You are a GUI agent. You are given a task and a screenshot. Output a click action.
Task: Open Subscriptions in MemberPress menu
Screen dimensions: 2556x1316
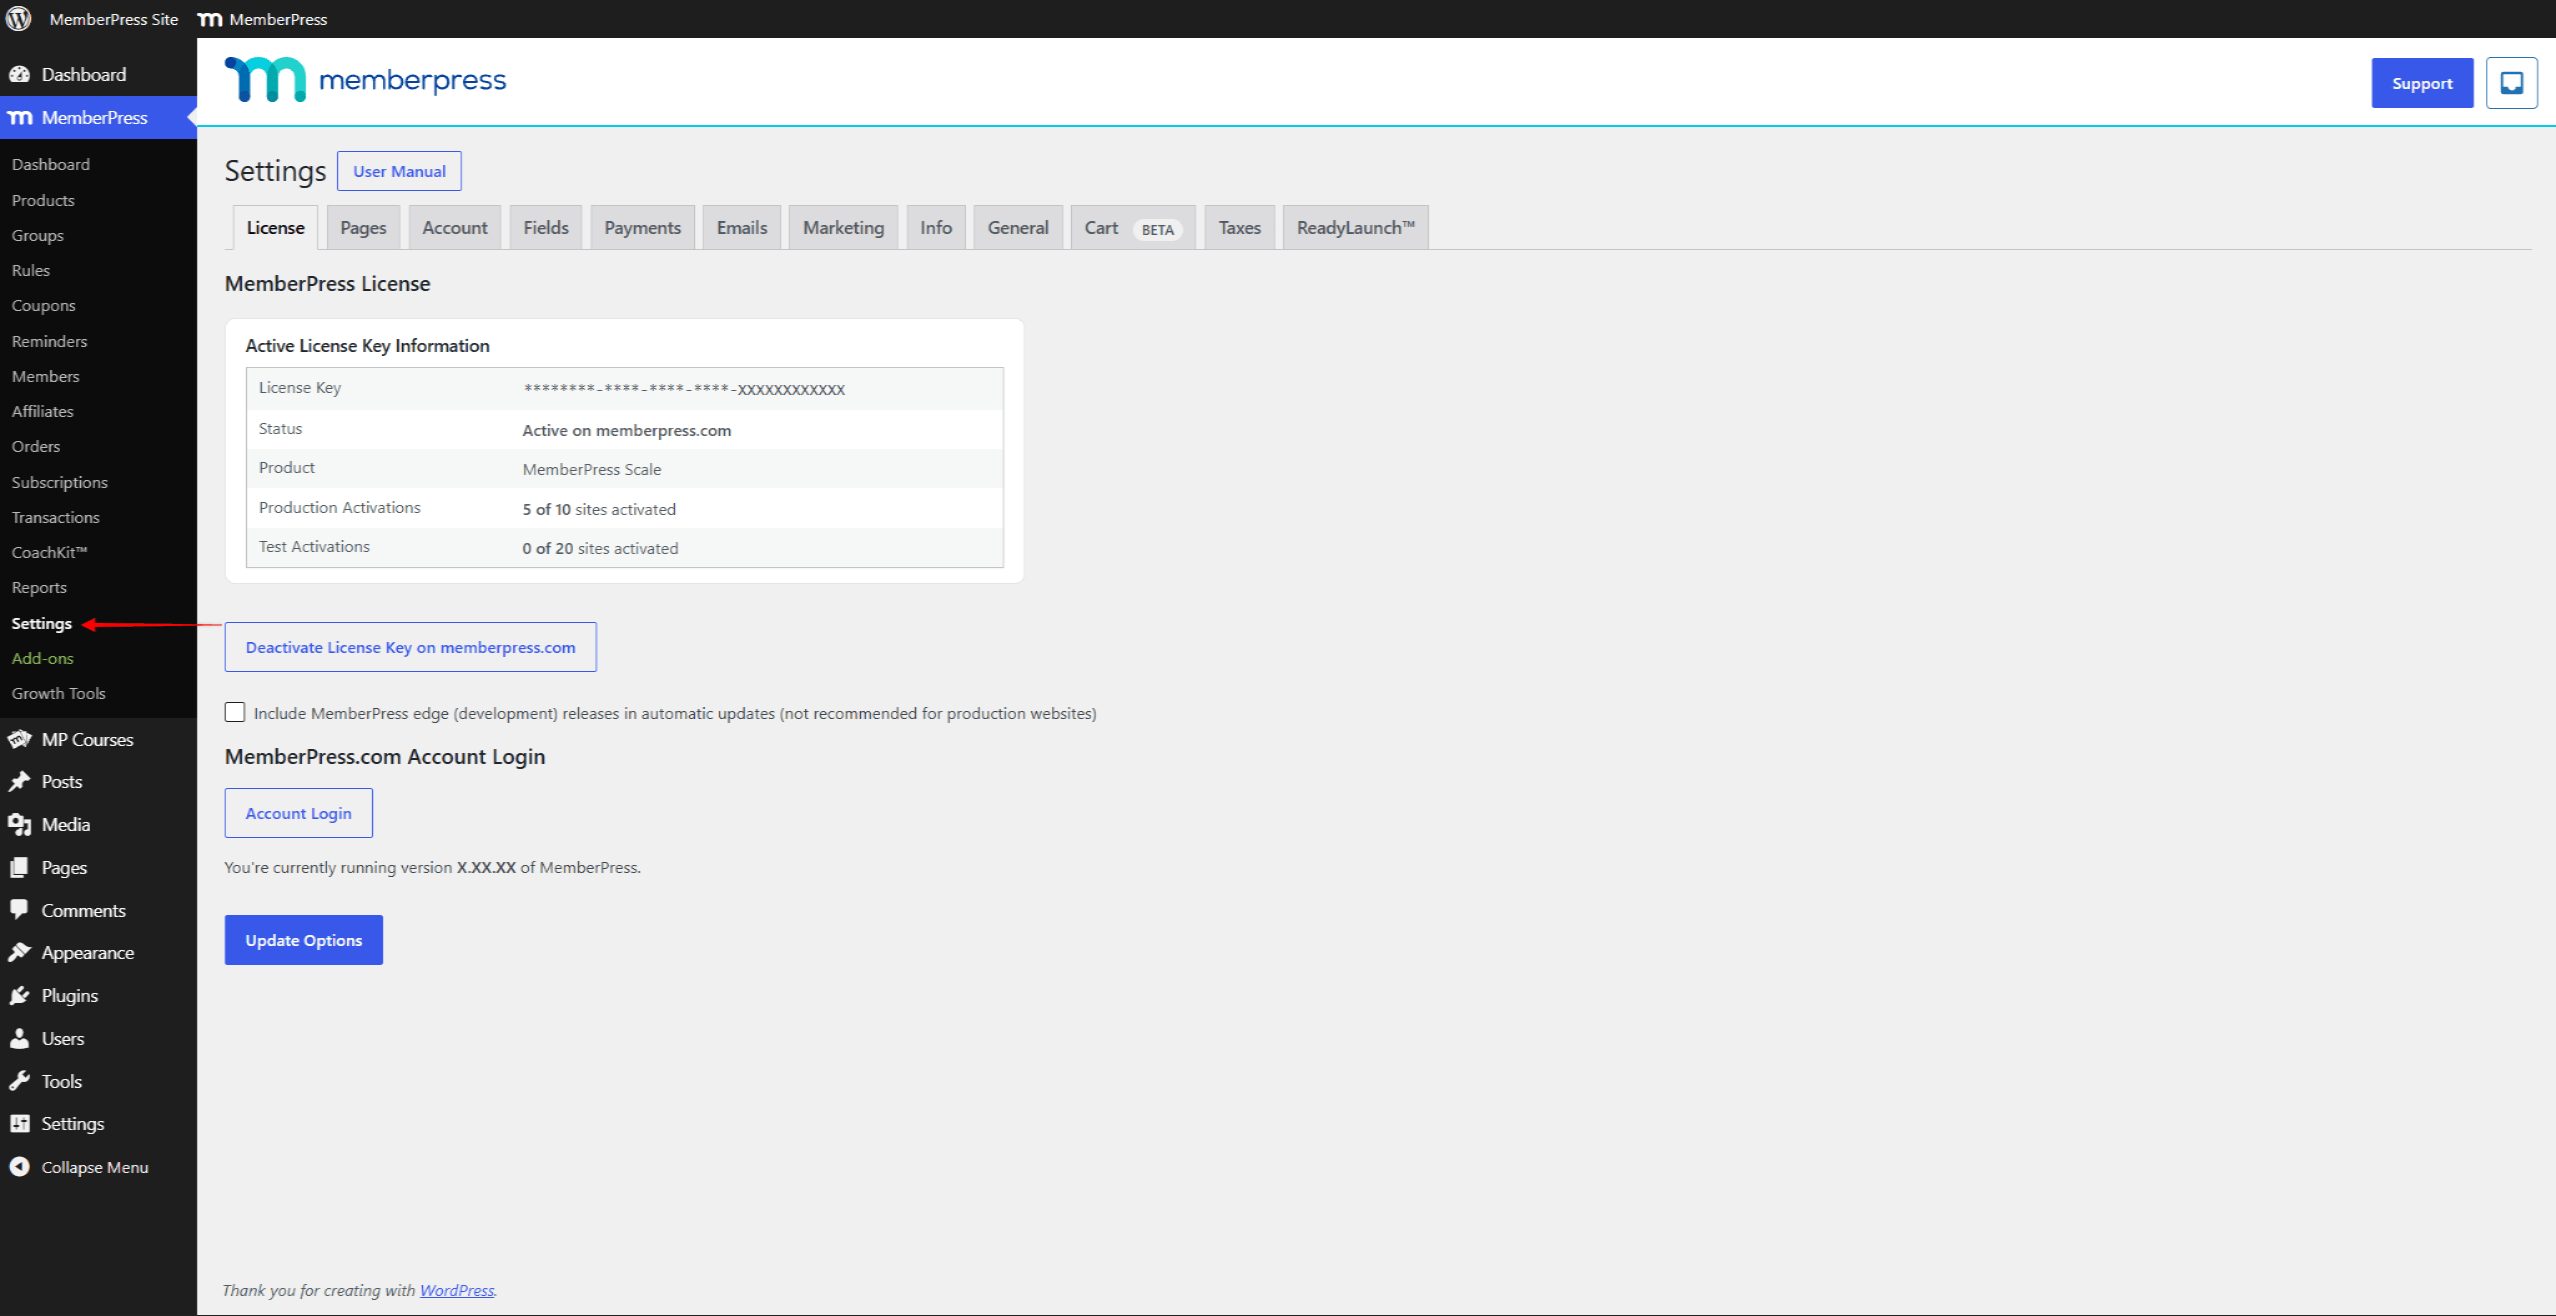click(x=60, y=482)
